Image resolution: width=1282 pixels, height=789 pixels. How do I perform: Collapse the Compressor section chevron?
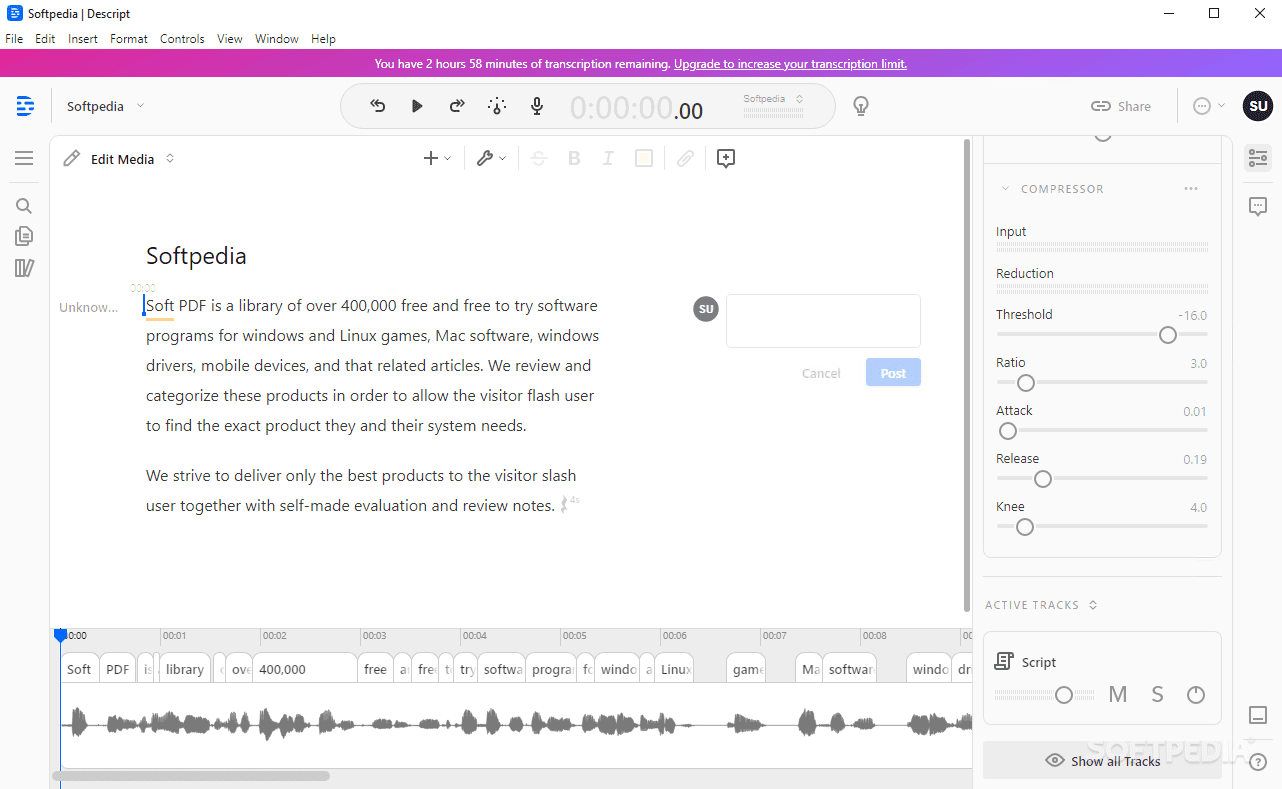pyautogui.click(x=1005, y=188)
